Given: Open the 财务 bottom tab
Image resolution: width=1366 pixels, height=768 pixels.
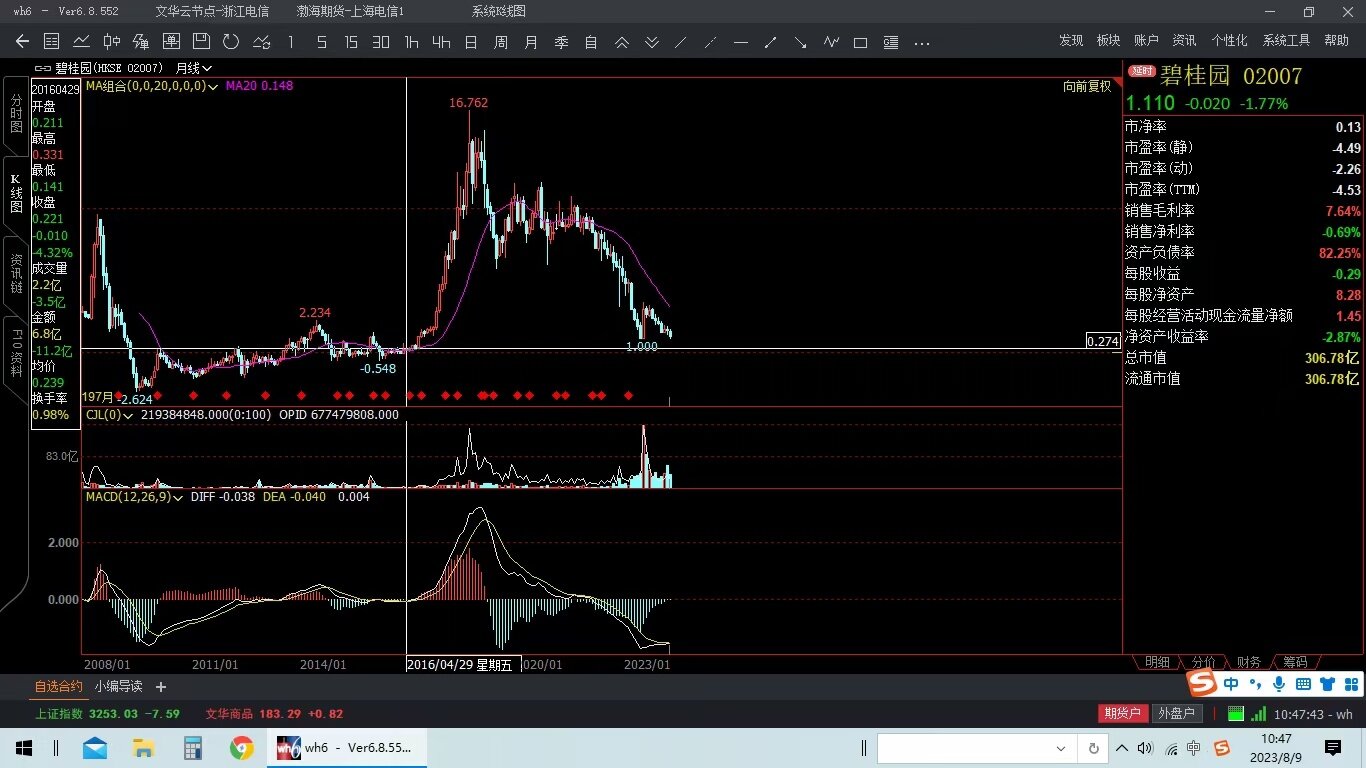Looking at the screenshot, I should tap(1249, 662).
